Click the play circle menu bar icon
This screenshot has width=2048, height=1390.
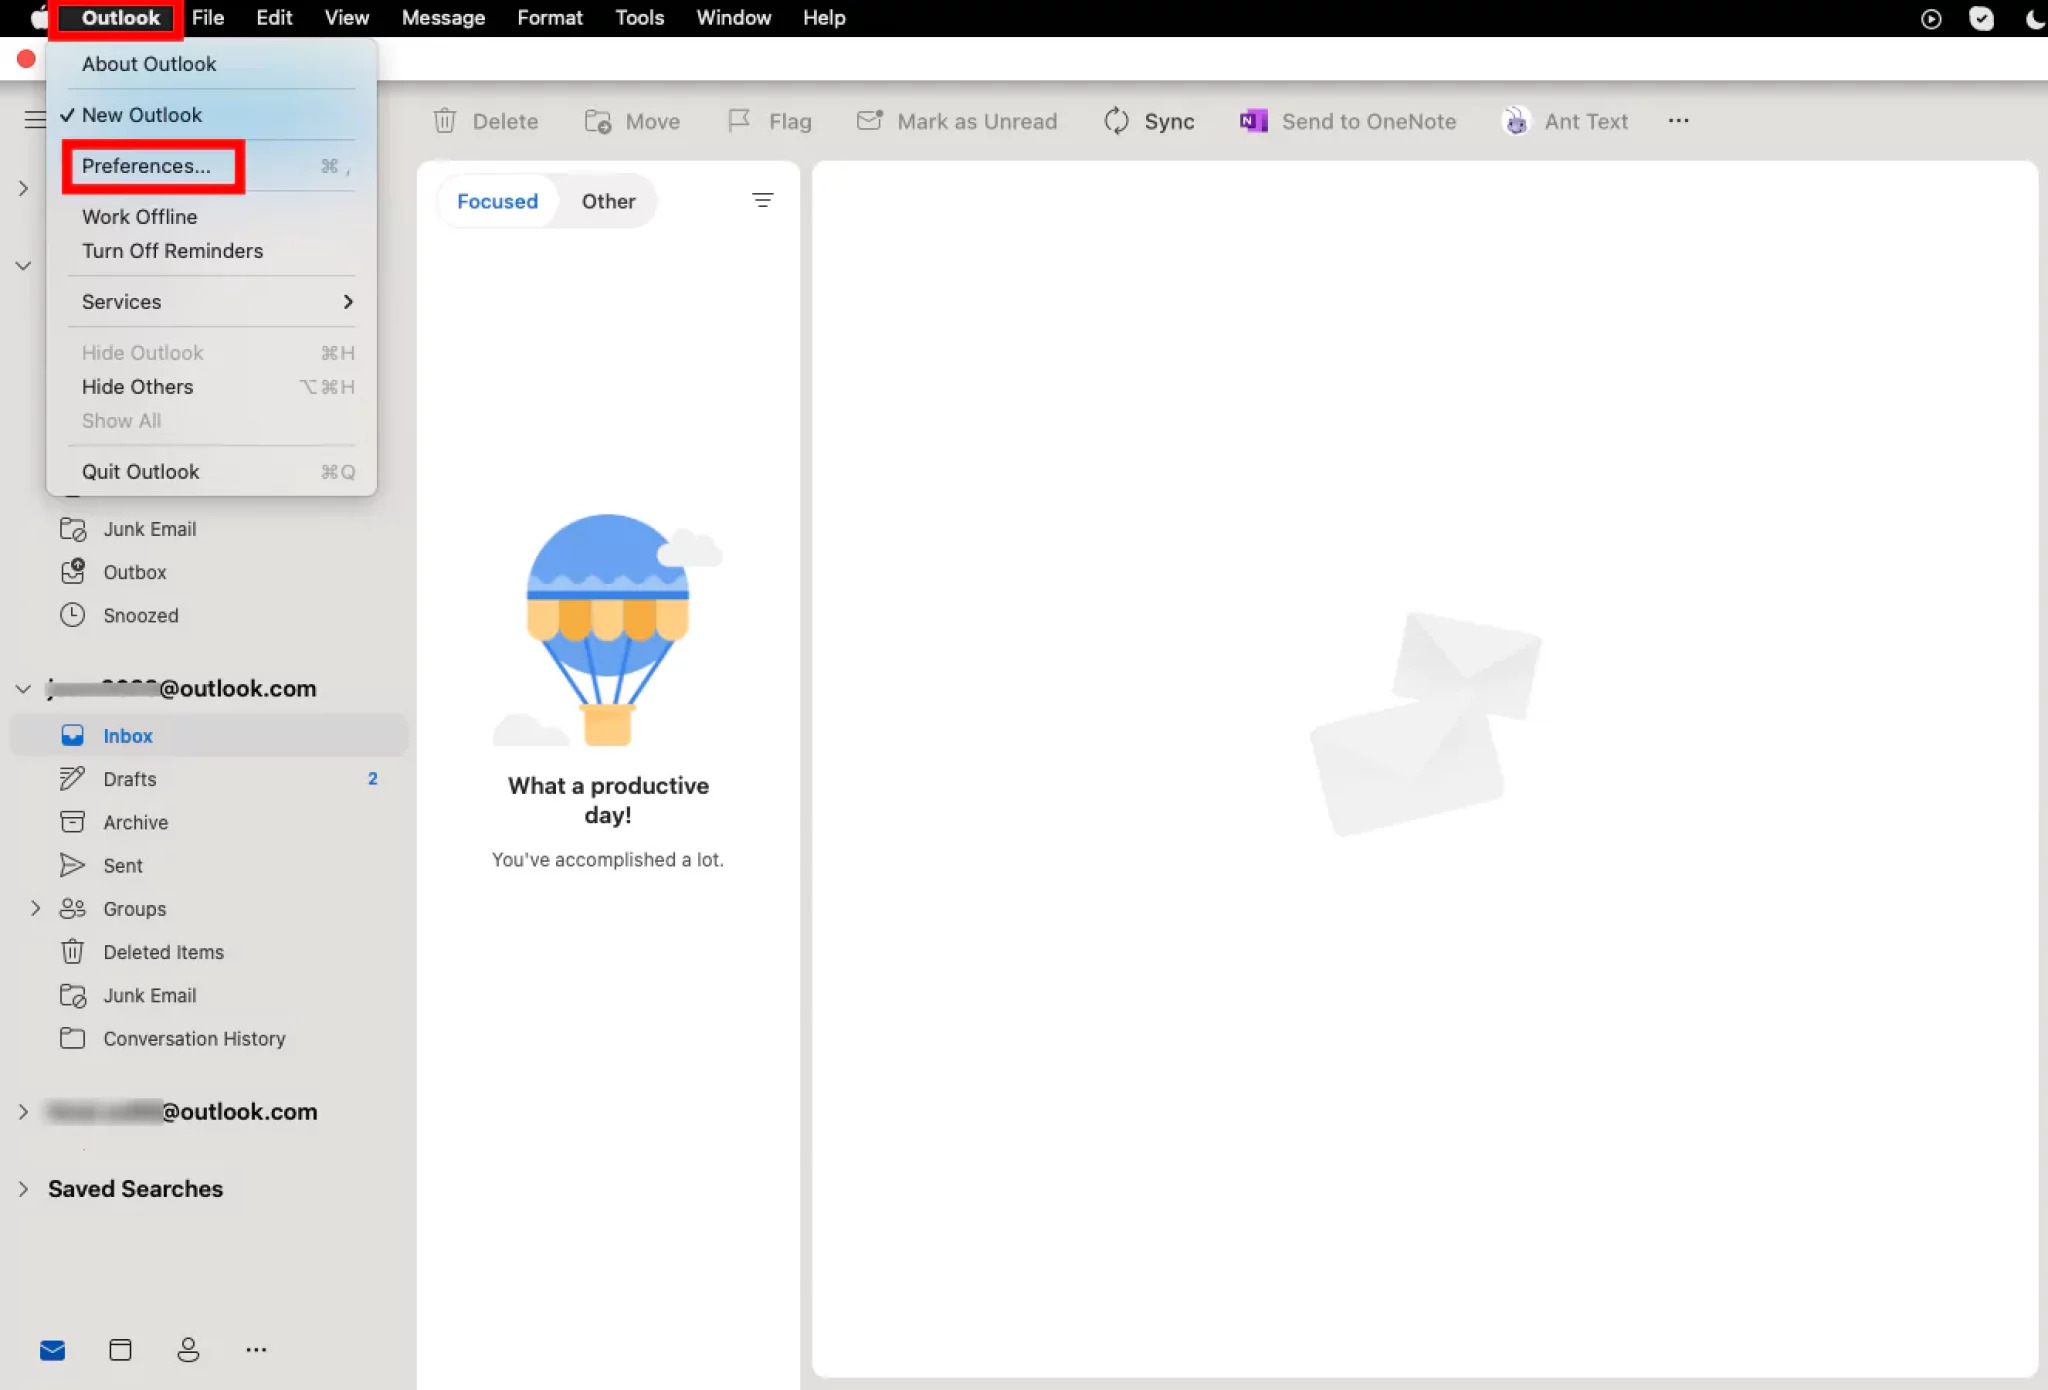click(x=1931, y=18)
